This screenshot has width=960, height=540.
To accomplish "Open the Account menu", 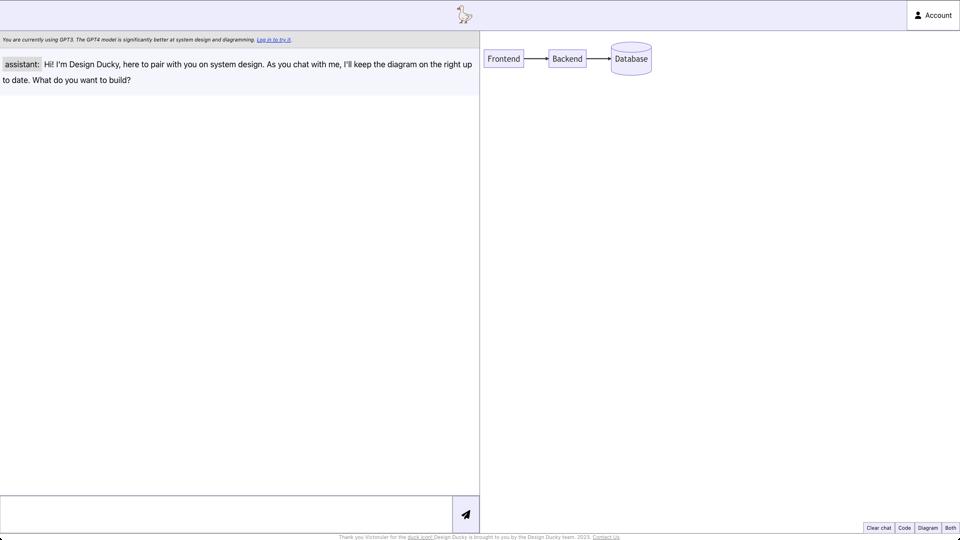I will 933,15.
